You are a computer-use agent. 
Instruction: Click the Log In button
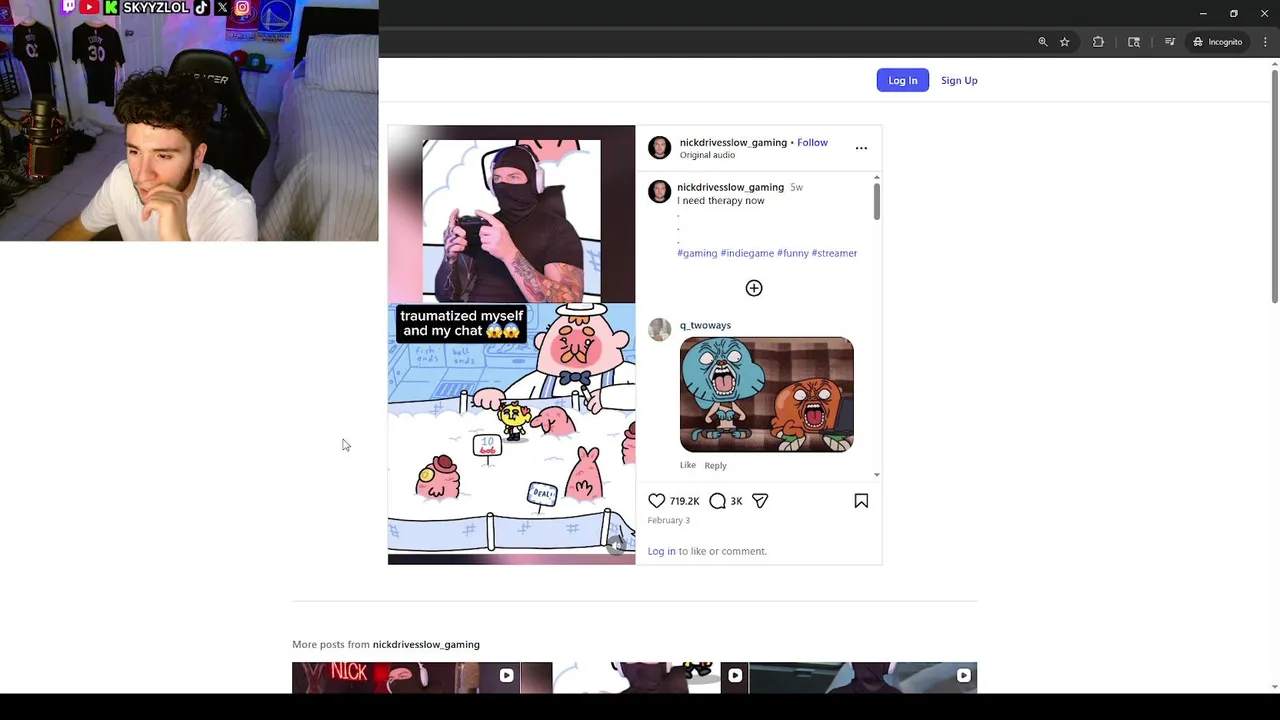click(902, 80)
